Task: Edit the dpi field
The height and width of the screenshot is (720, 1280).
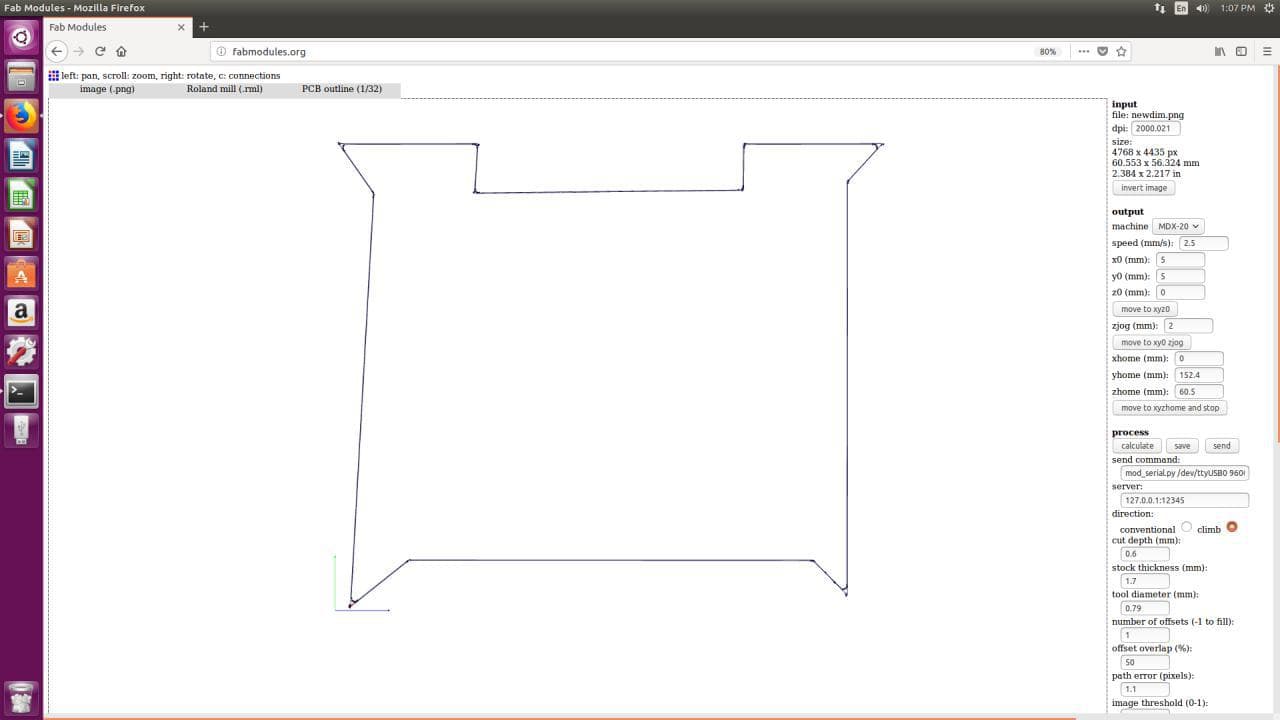Action: (x=1156, y=128)
